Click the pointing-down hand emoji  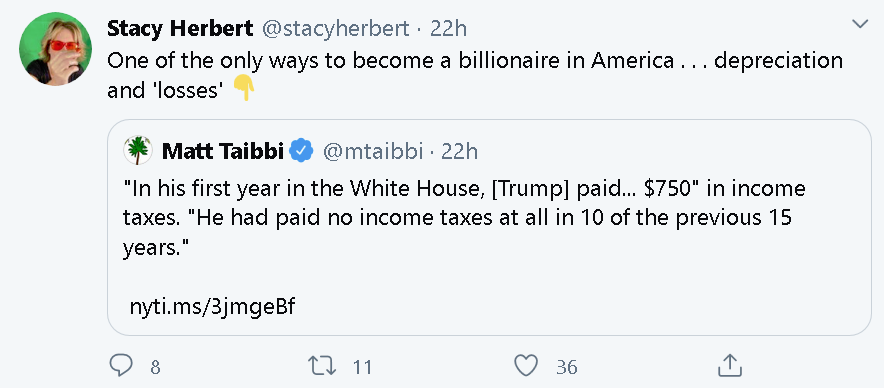coord(244,89)
